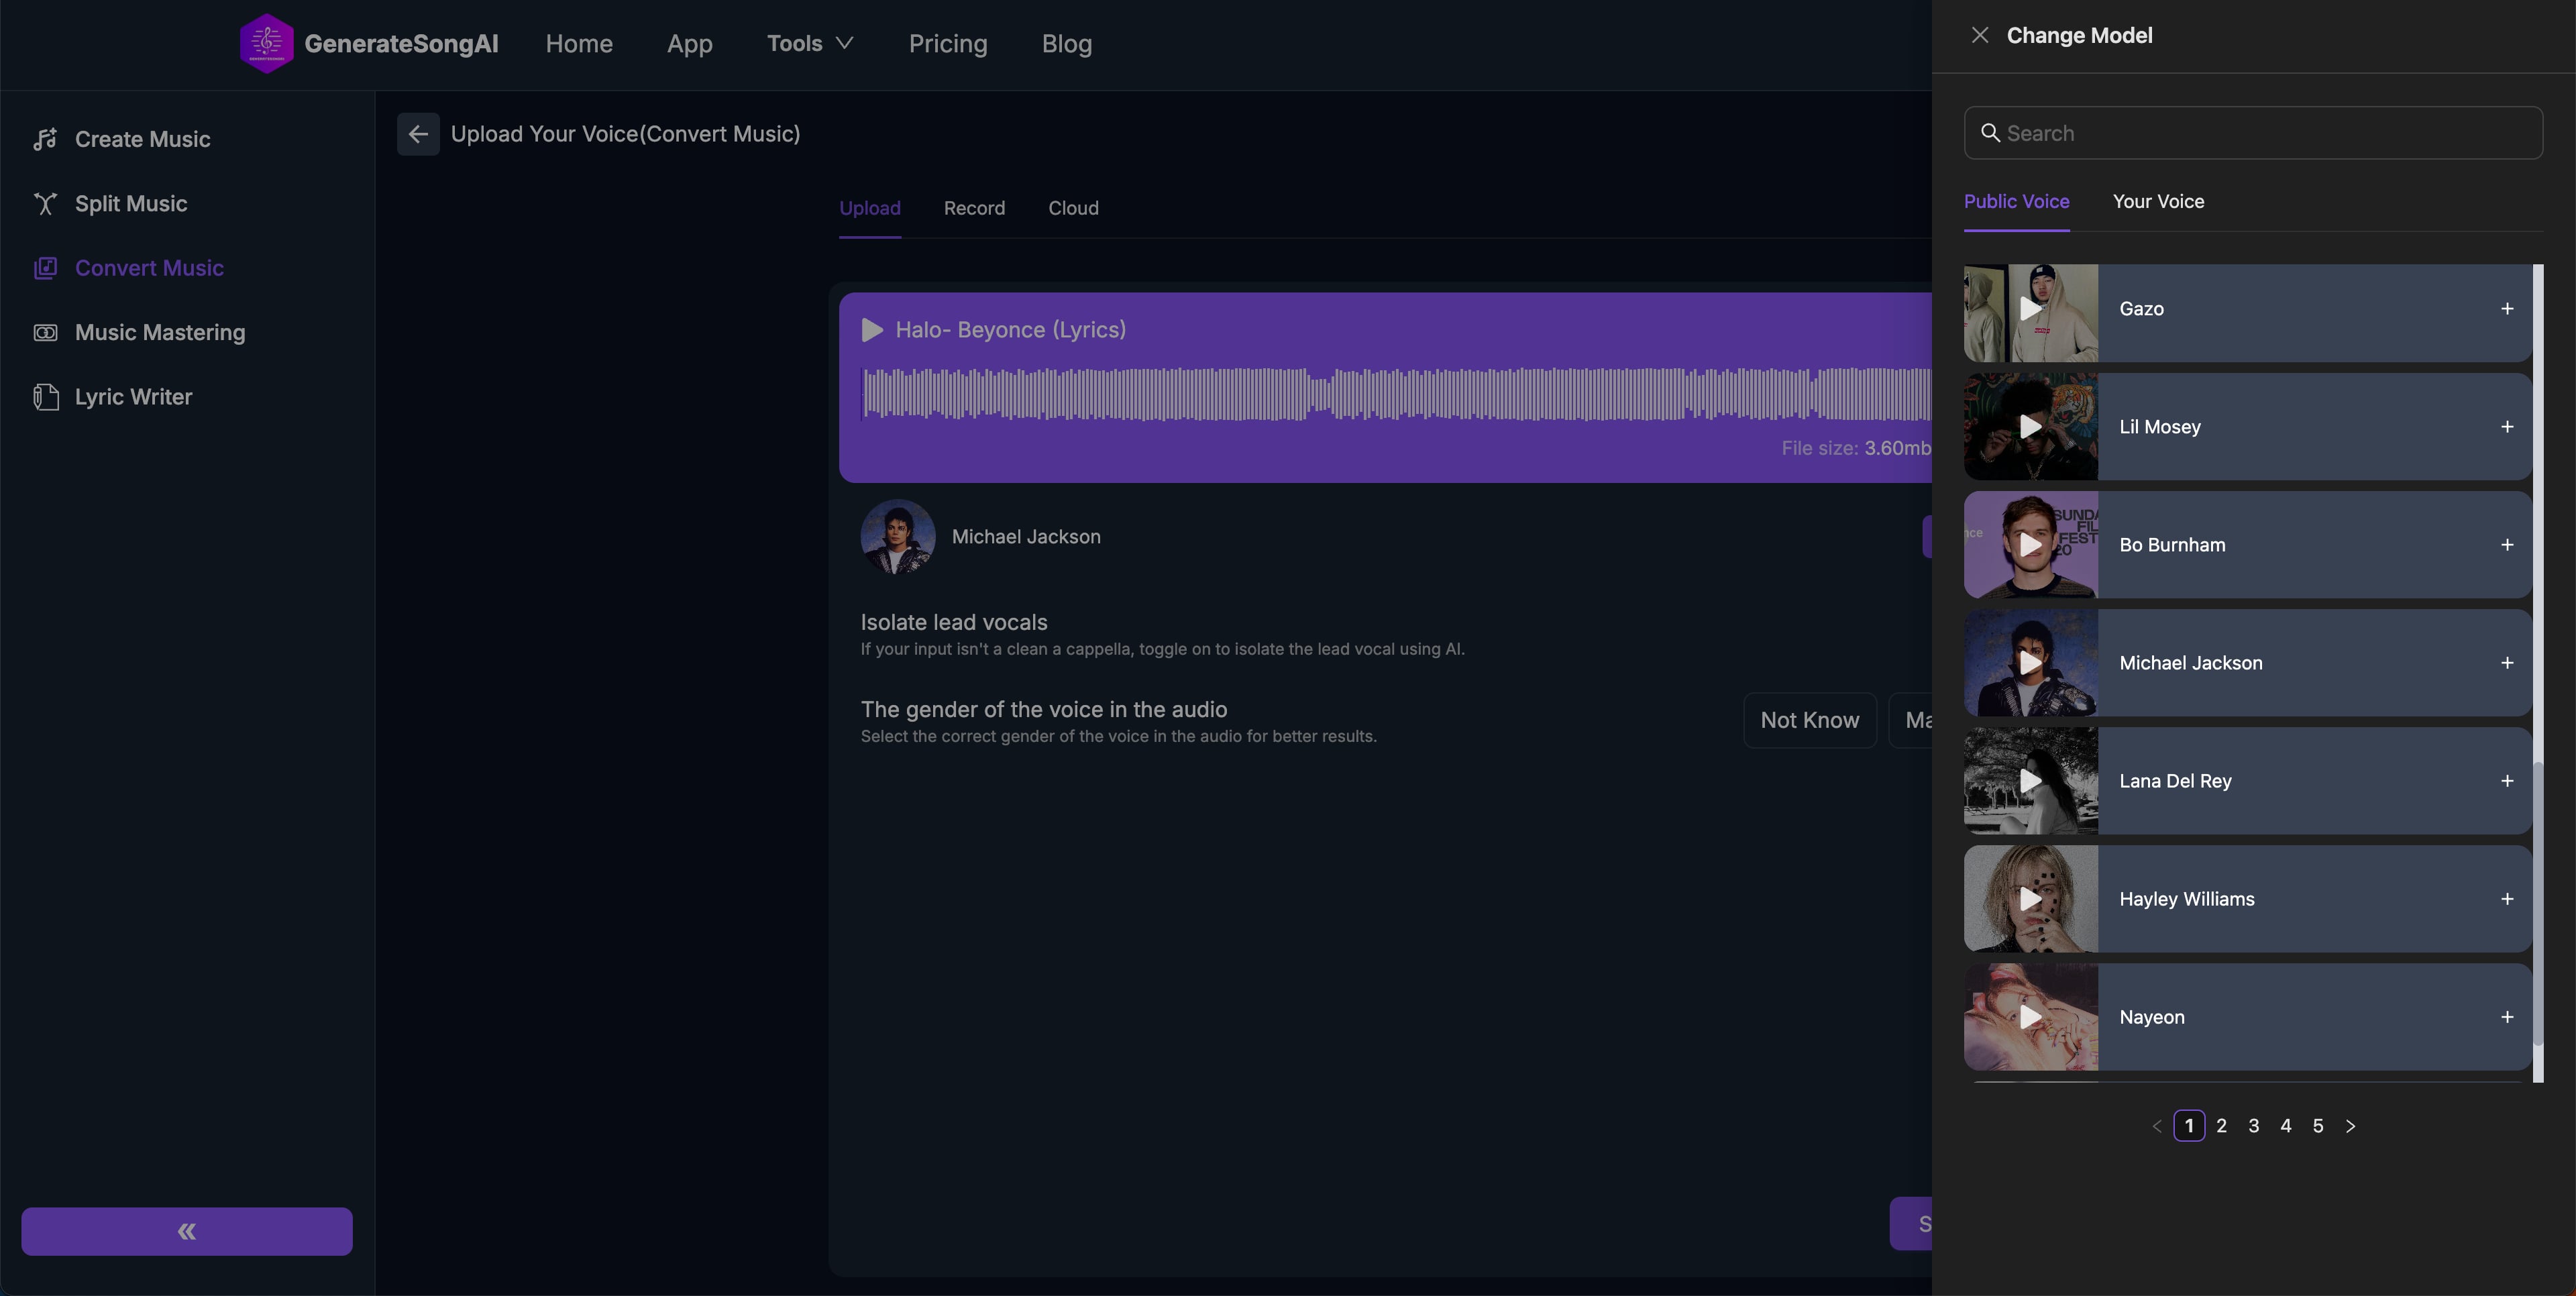Screen dimensions: 2576x1296
Task: Select the Record tab
Action: (974, 208)
